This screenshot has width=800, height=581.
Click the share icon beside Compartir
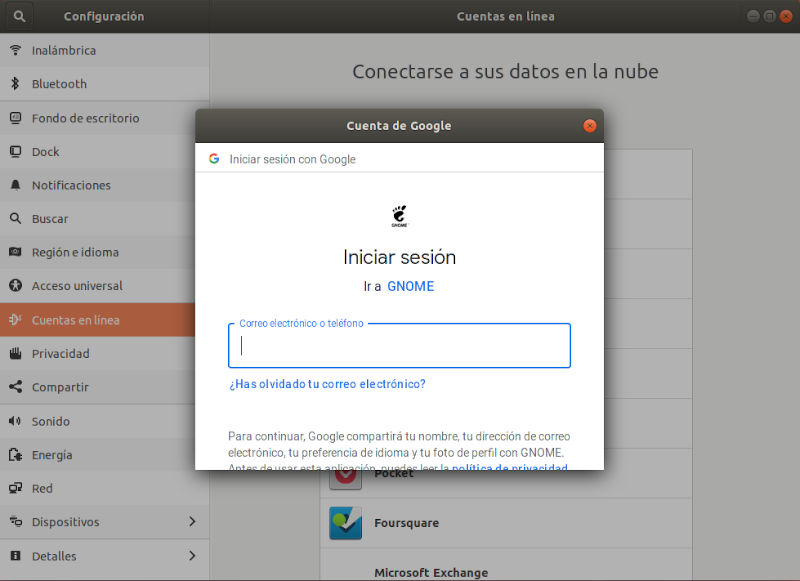point(15,387)
